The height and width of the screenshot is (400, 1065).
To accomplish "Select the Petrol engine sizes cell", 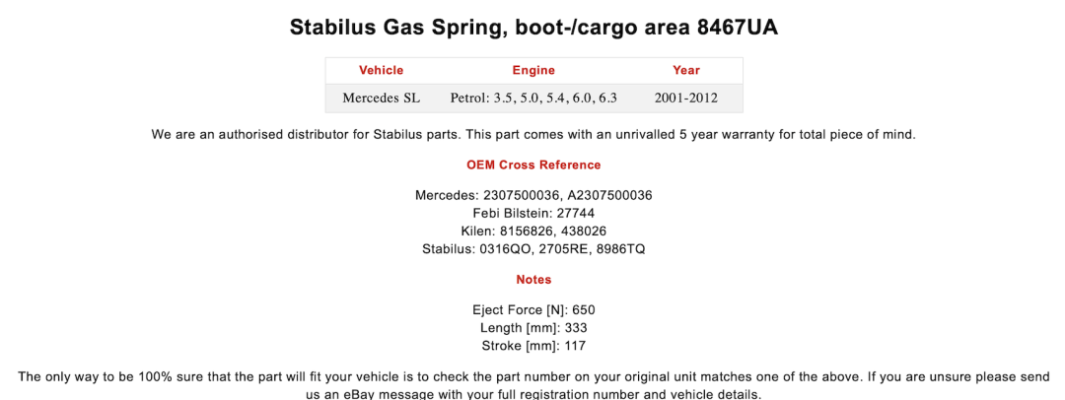I will (533, 98).
